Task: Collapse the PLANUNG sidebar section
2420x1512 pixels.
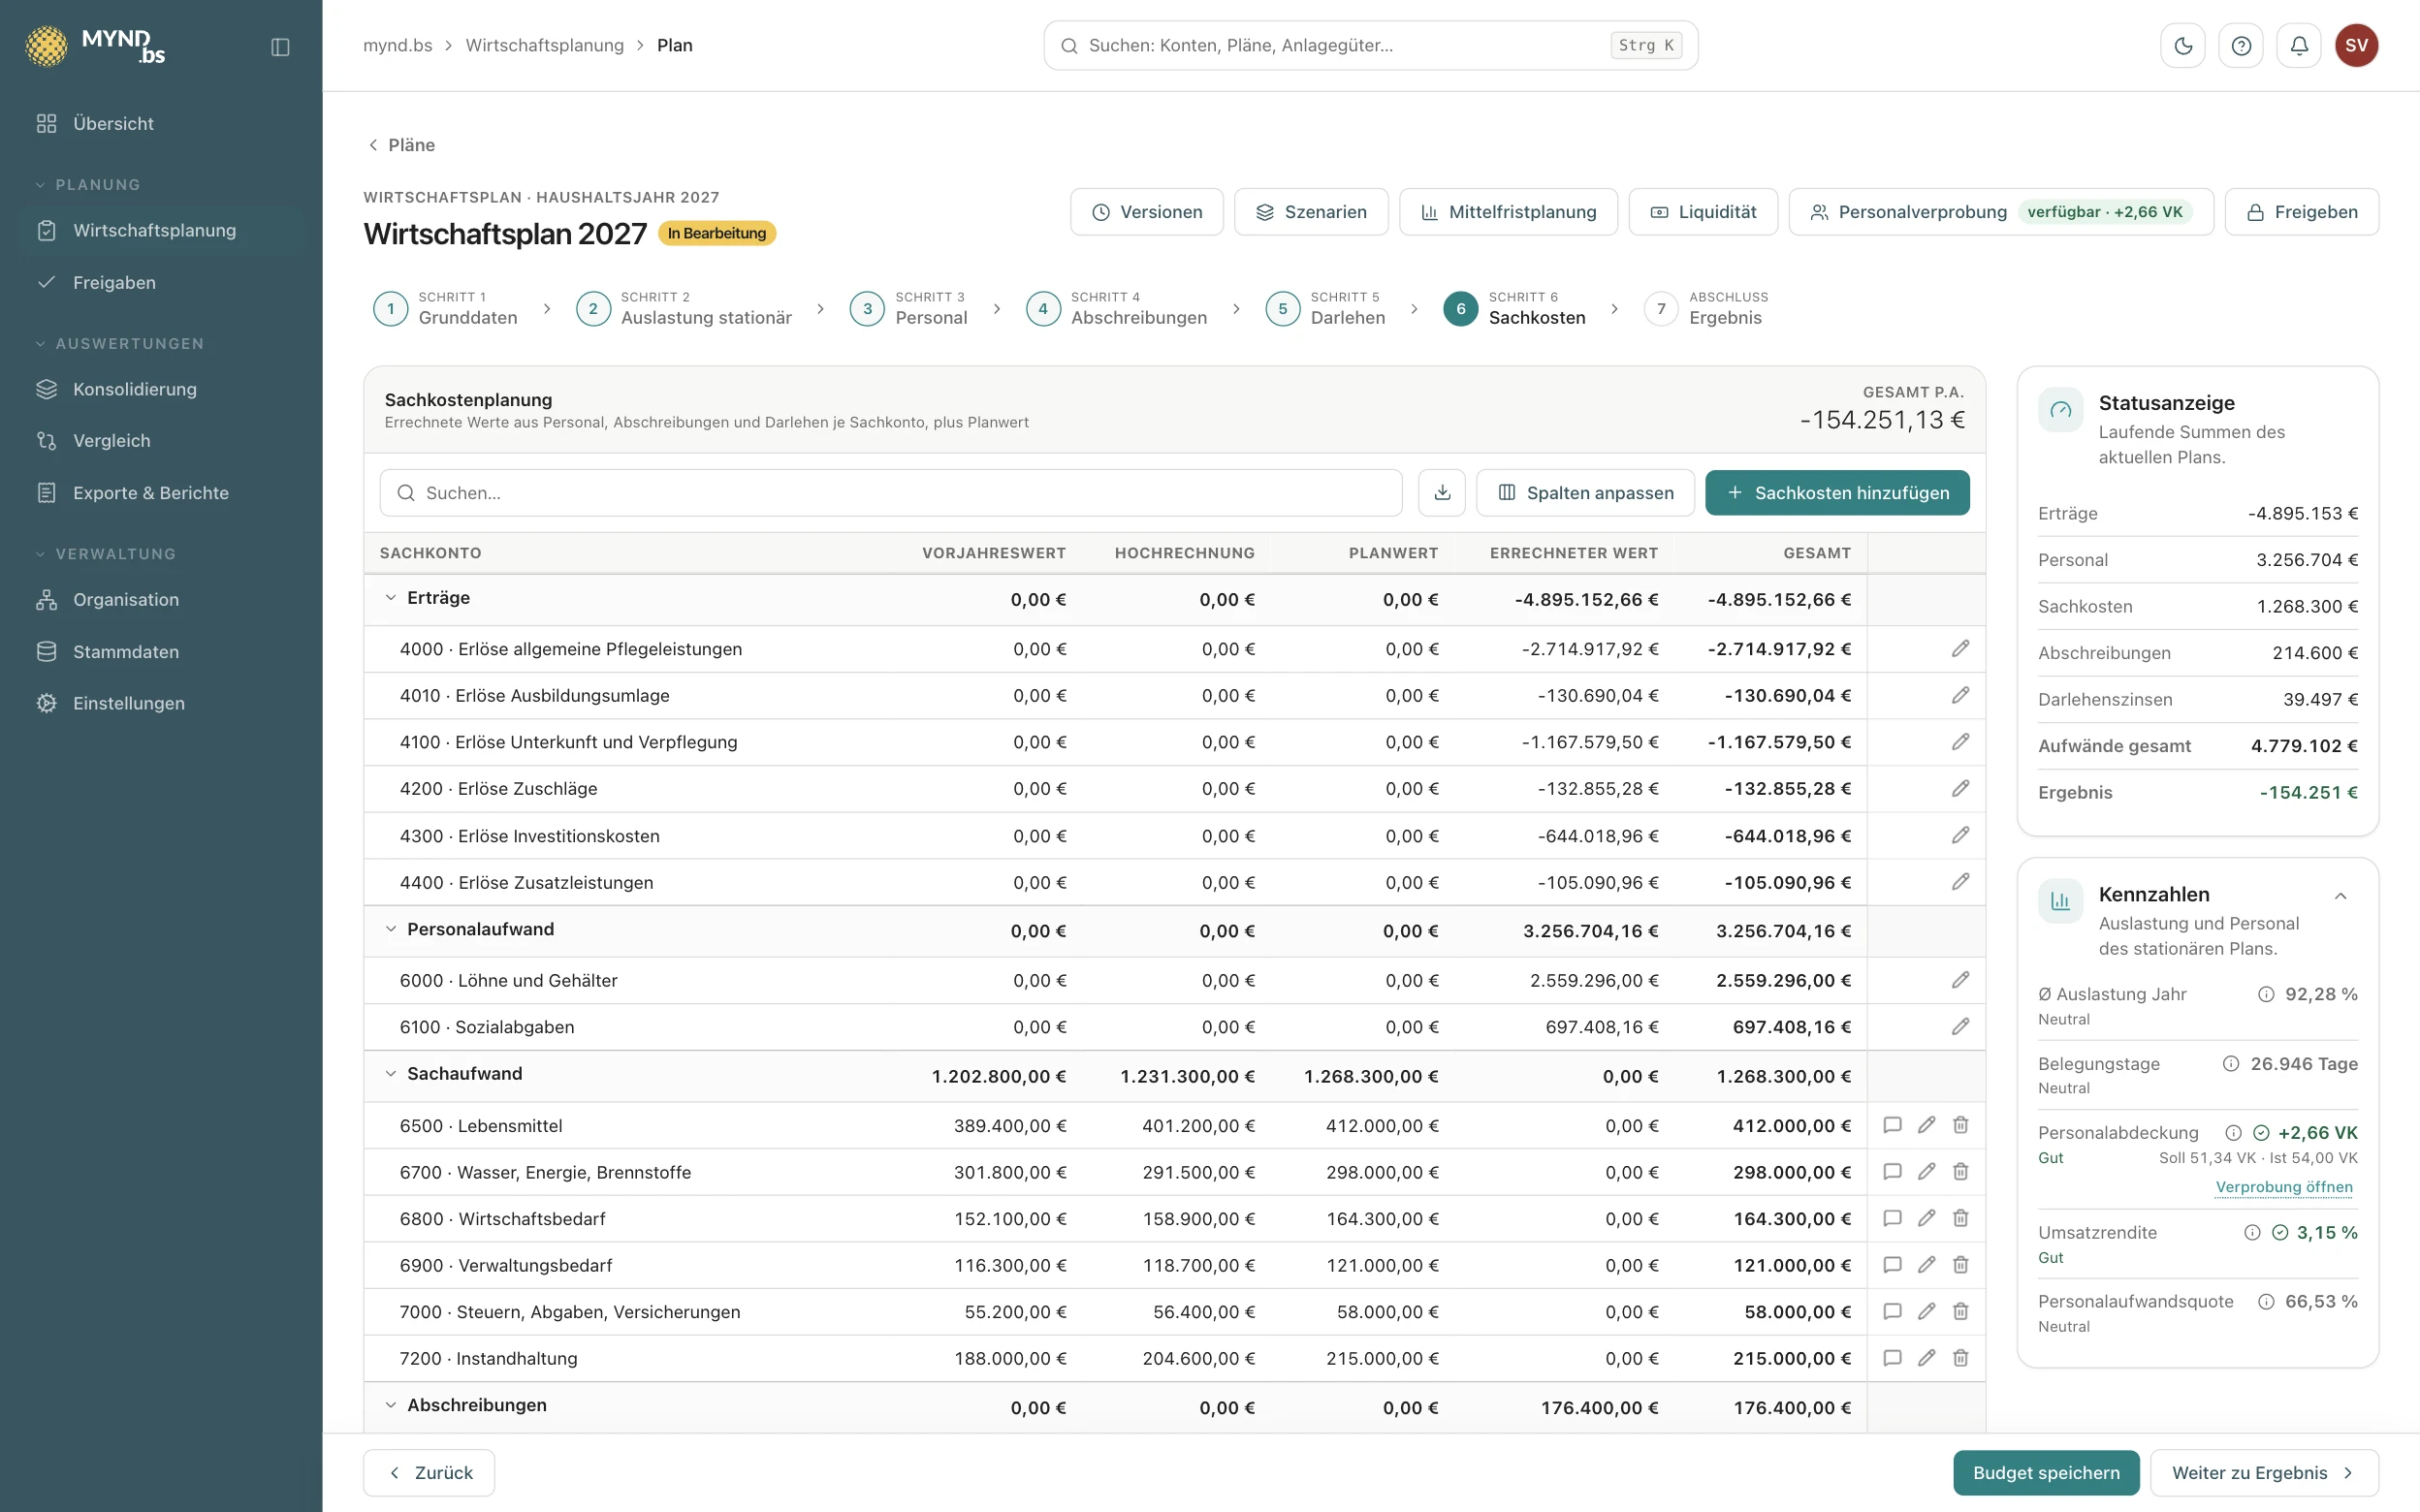Action: point(88,185)
